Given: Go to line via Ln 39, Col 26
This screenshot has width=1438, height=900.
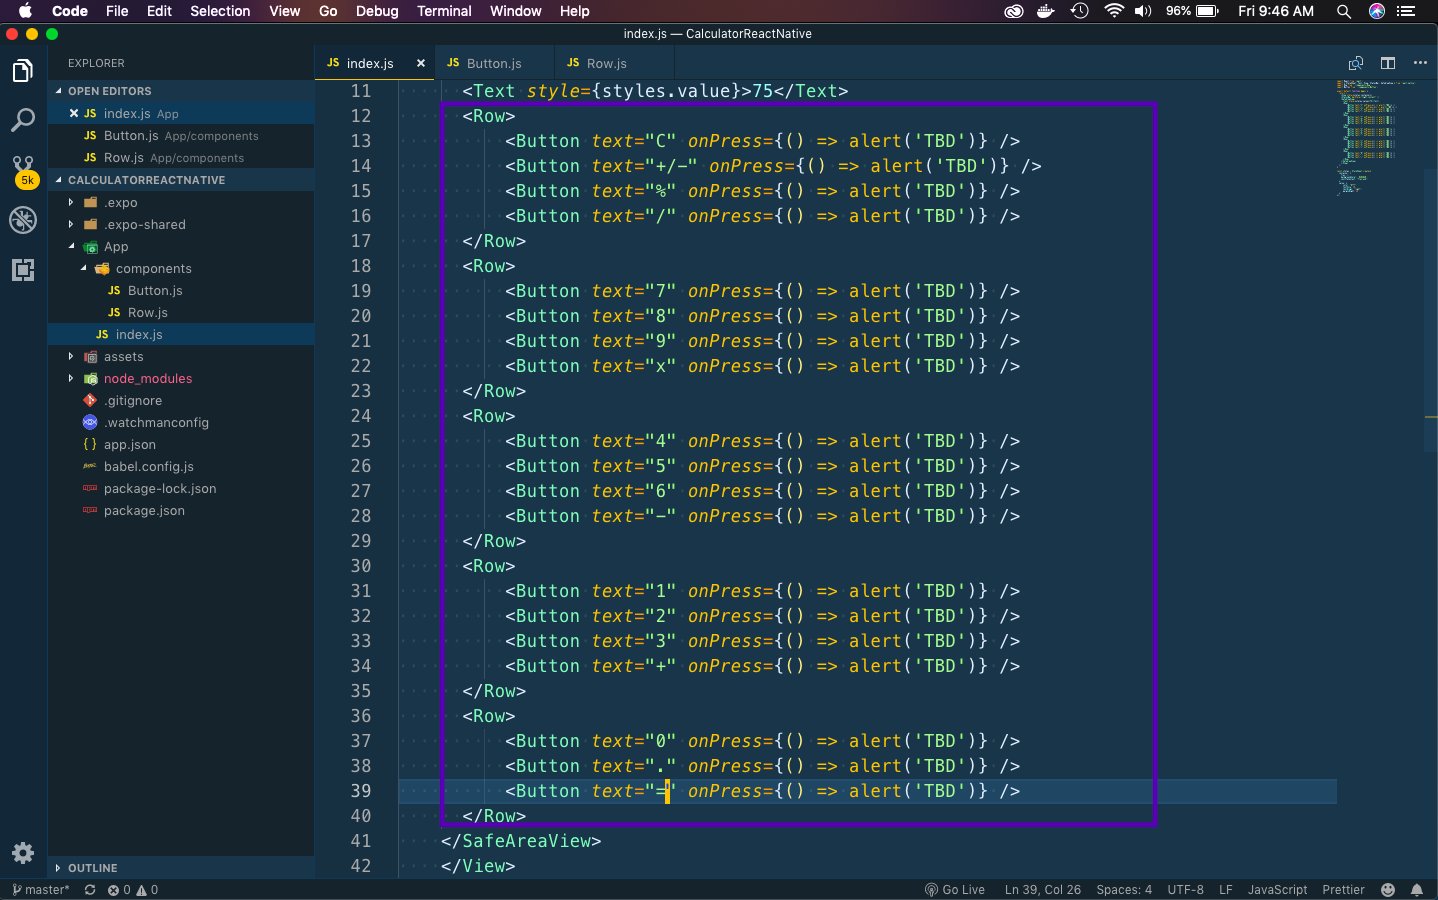Looking at the screenshot, I should [1042, 890].
